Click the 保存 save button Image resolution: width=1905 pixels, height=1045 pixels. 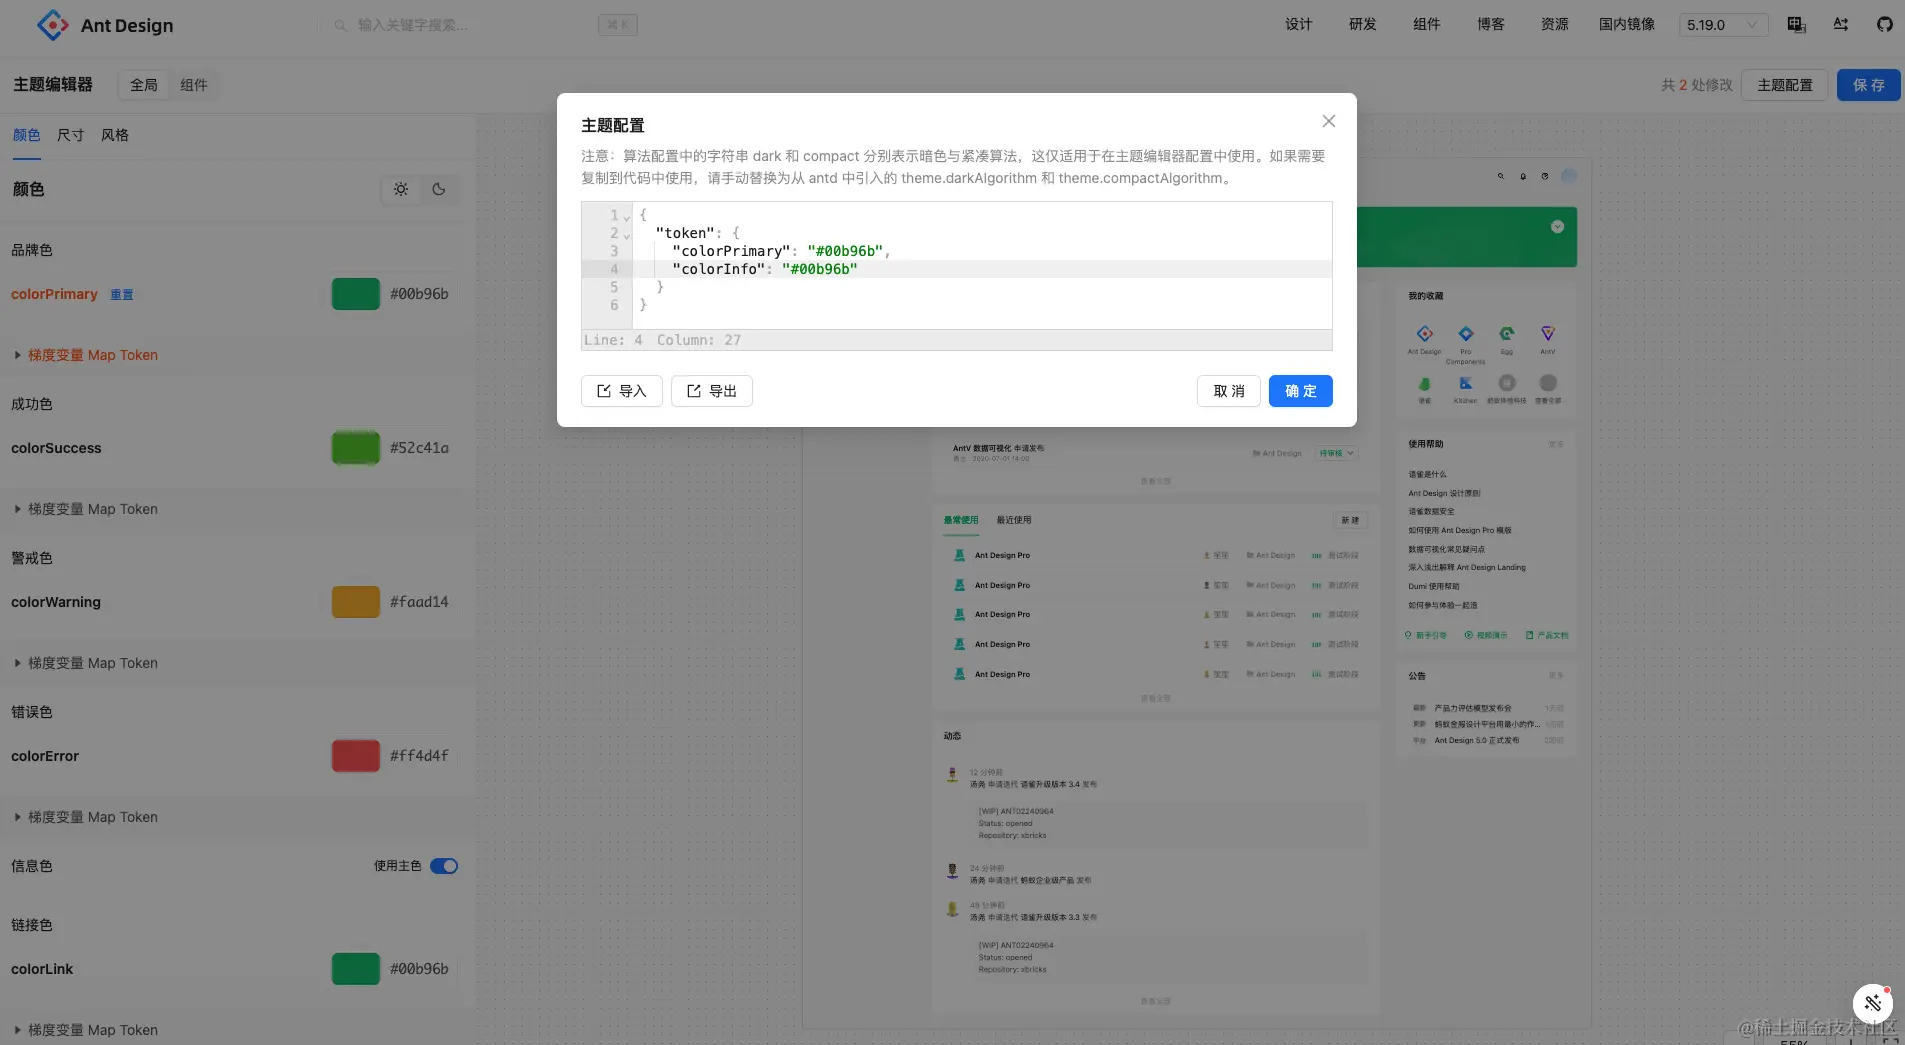pyautogui.click(x=1869, y=85)
